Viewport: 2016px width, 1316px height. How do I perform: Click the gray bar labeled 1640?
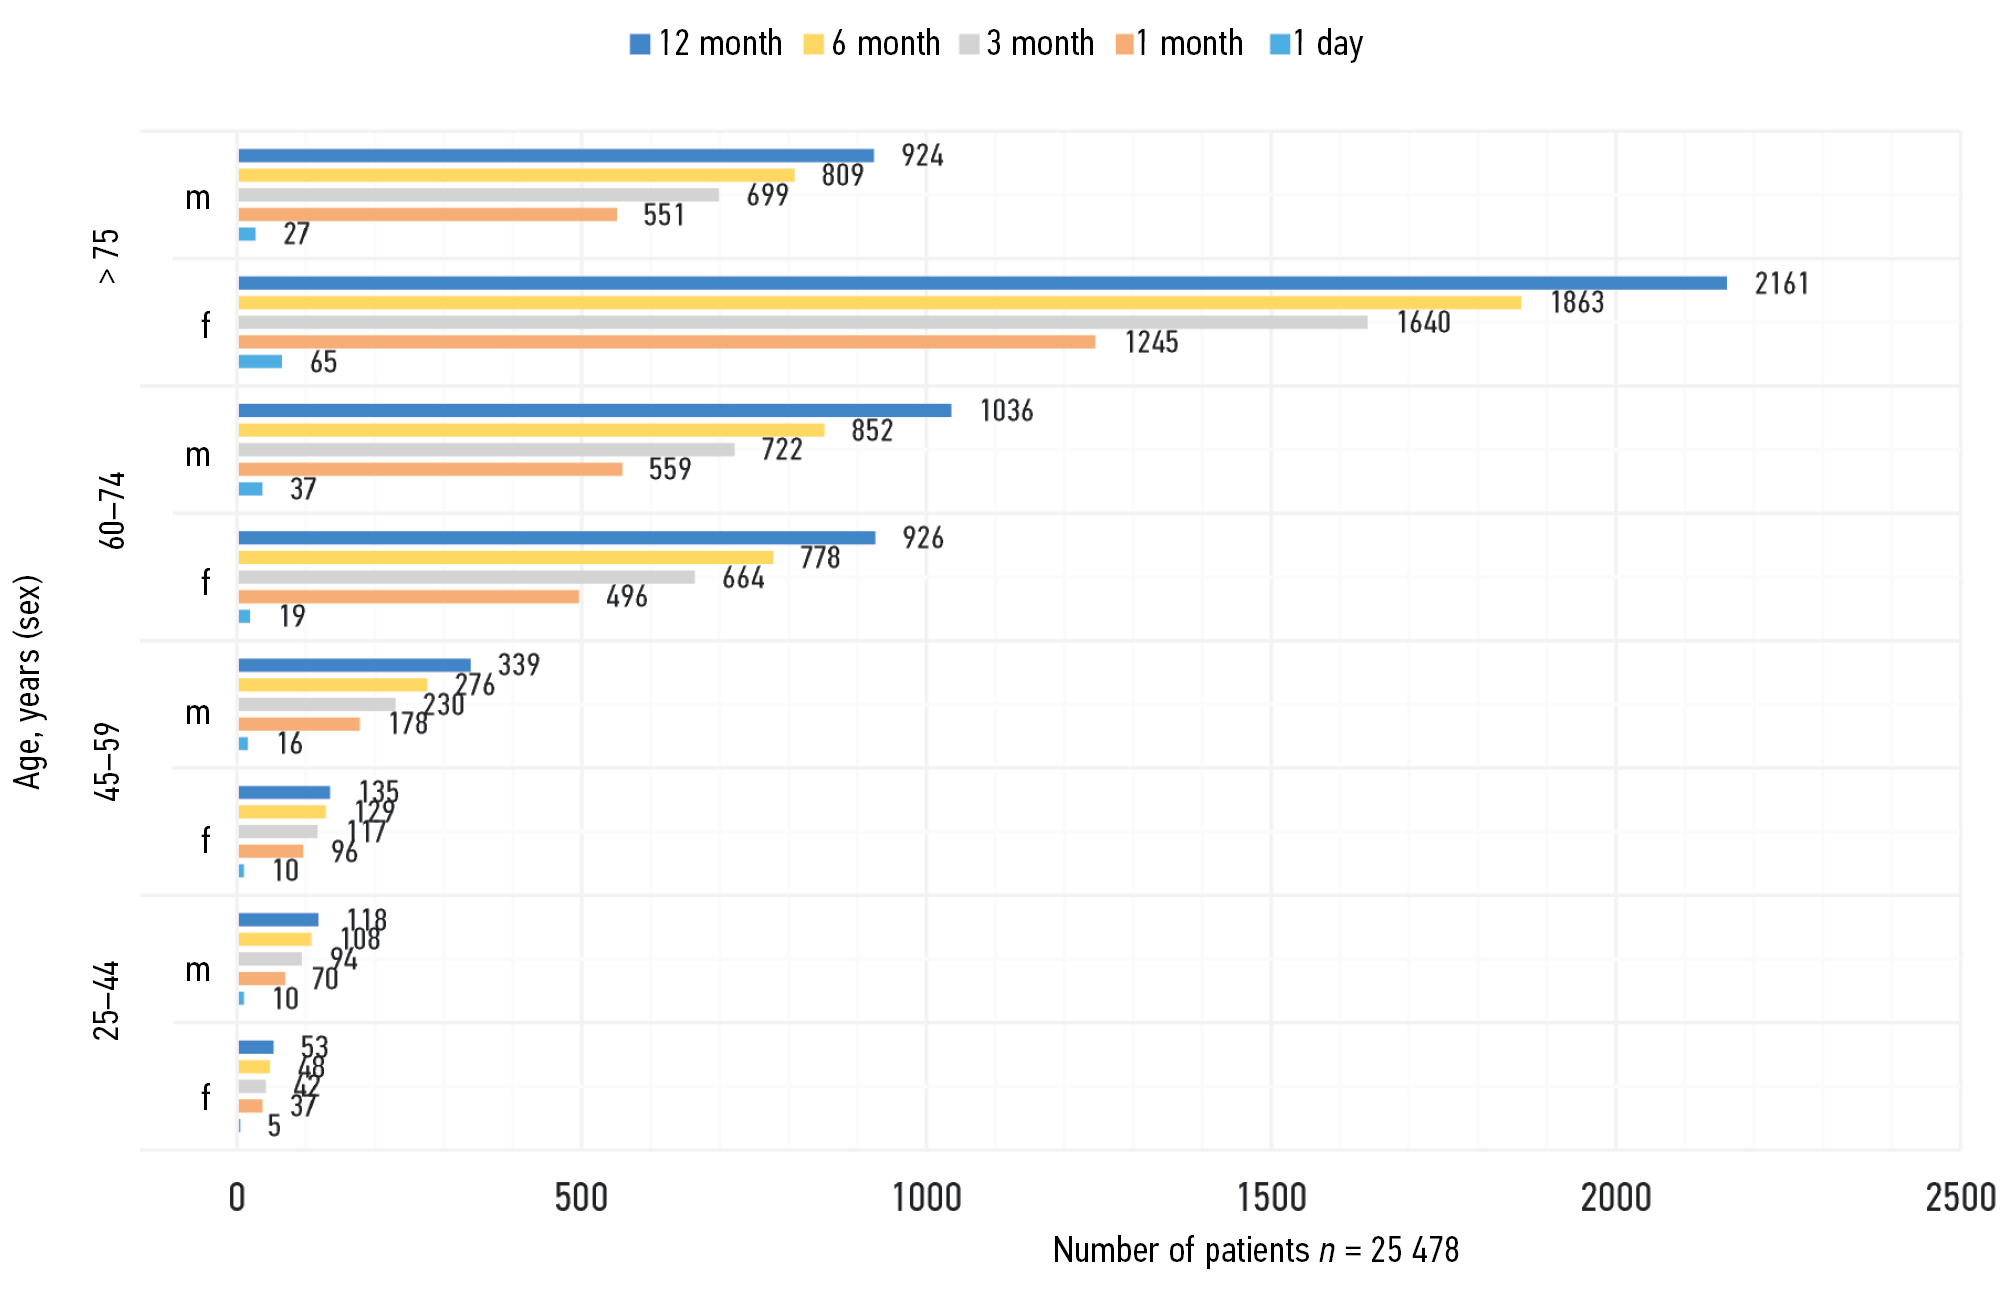tap(802, 322)
